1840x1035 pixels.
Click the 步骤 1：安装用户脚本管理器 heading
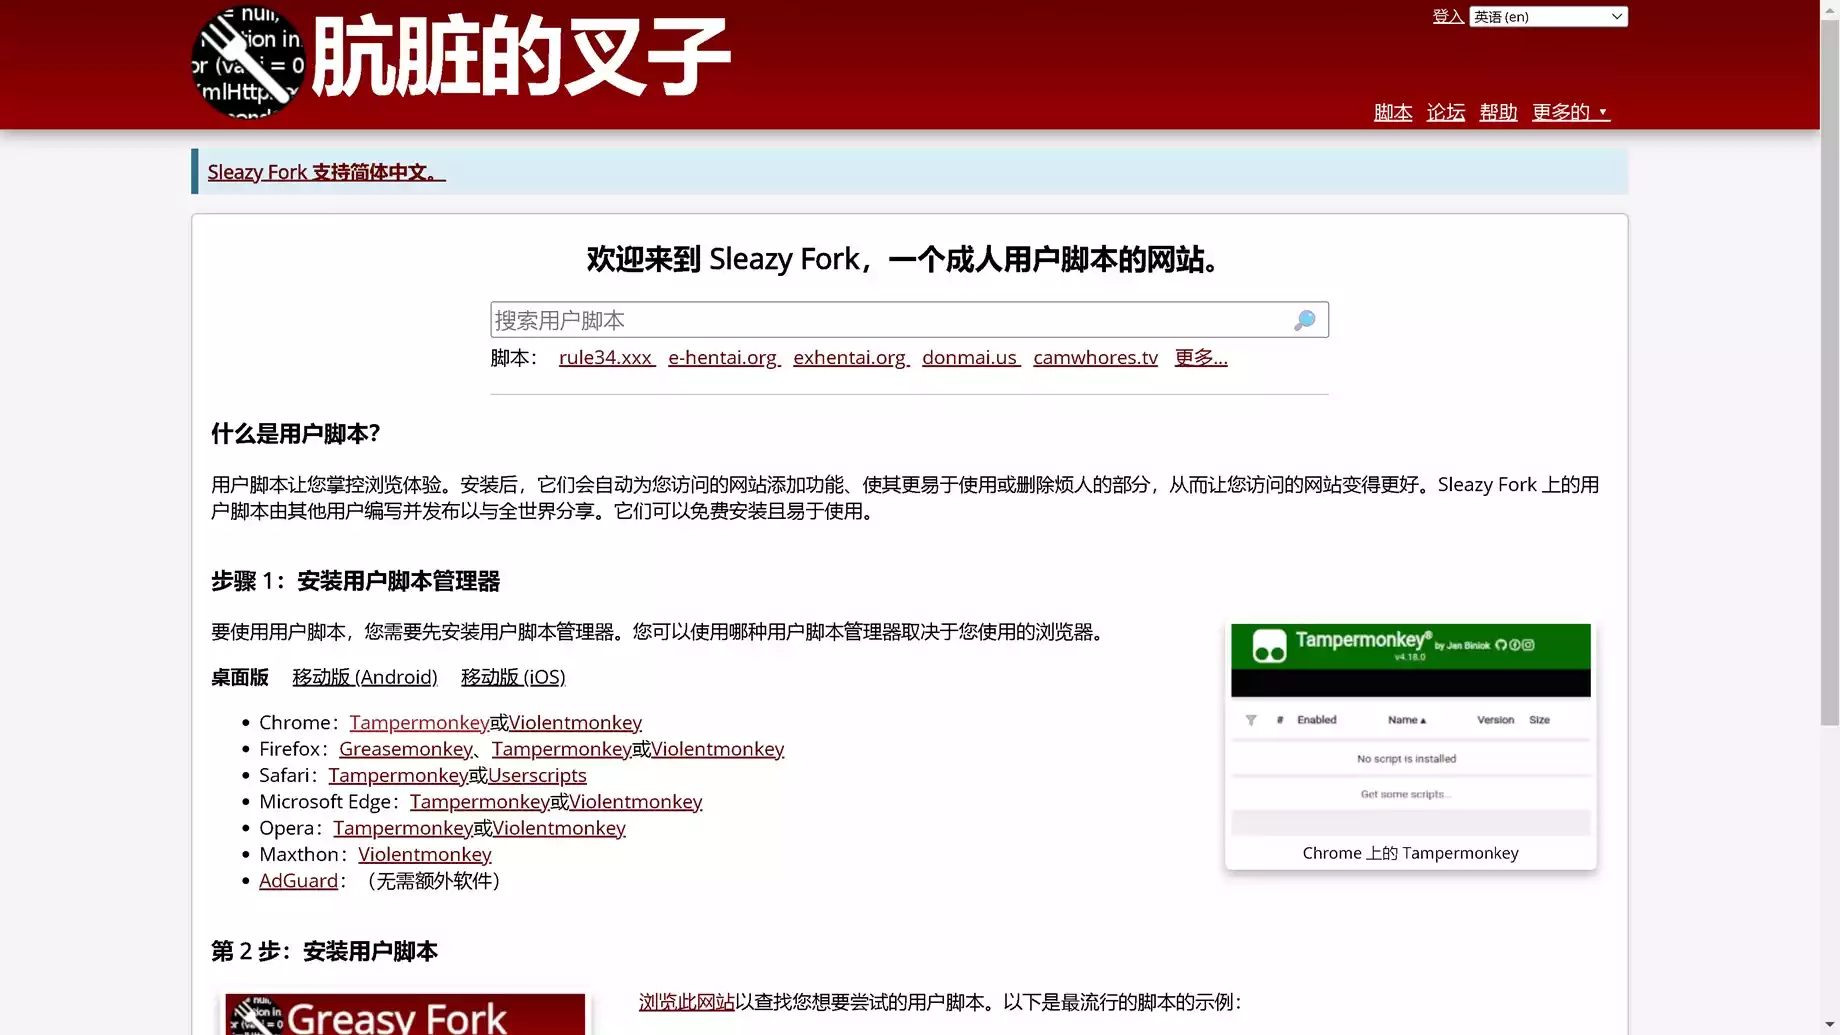click(x=355, y=581)
